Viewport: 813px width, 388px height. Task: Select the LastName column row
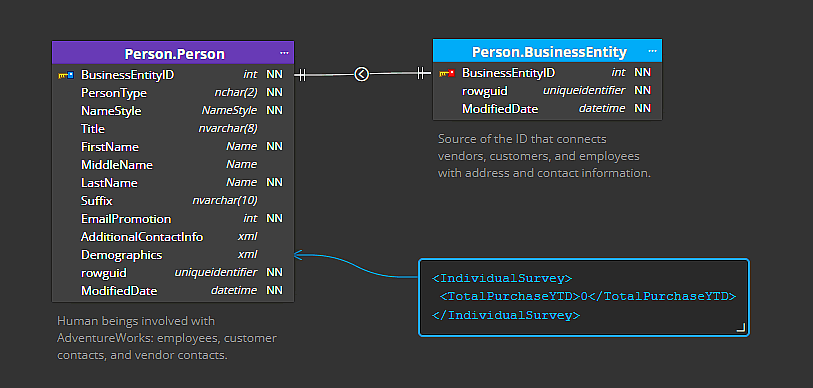[173, 183]
